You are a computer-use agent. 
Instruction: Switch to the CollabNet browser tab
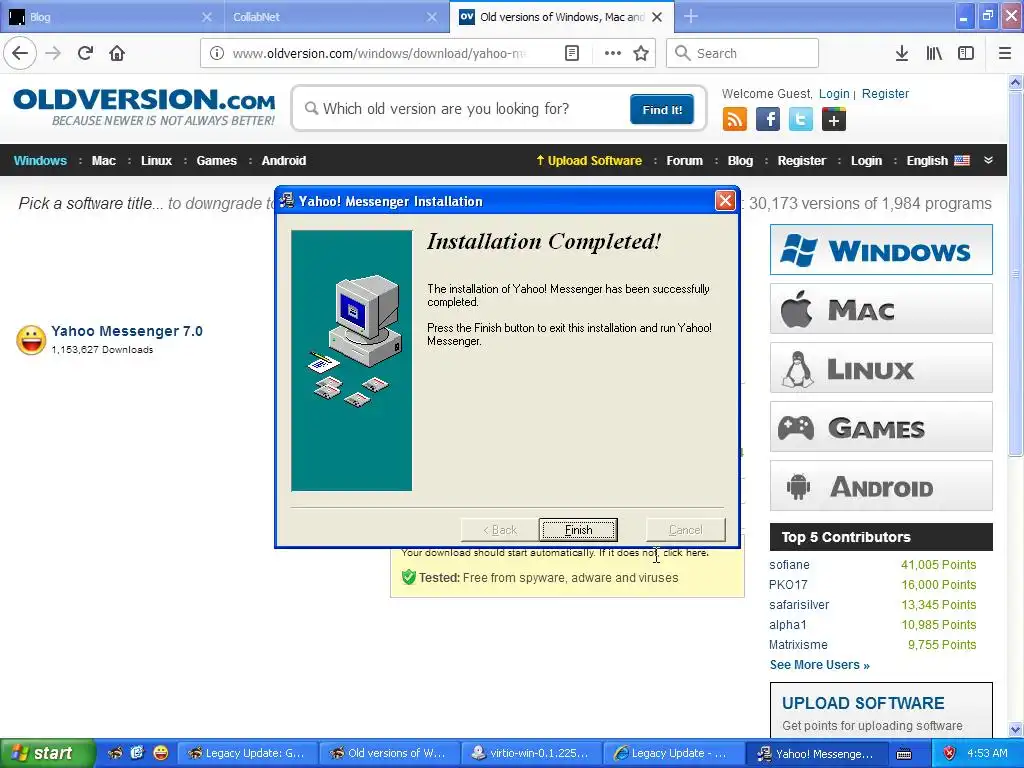(x=336, y=17)
